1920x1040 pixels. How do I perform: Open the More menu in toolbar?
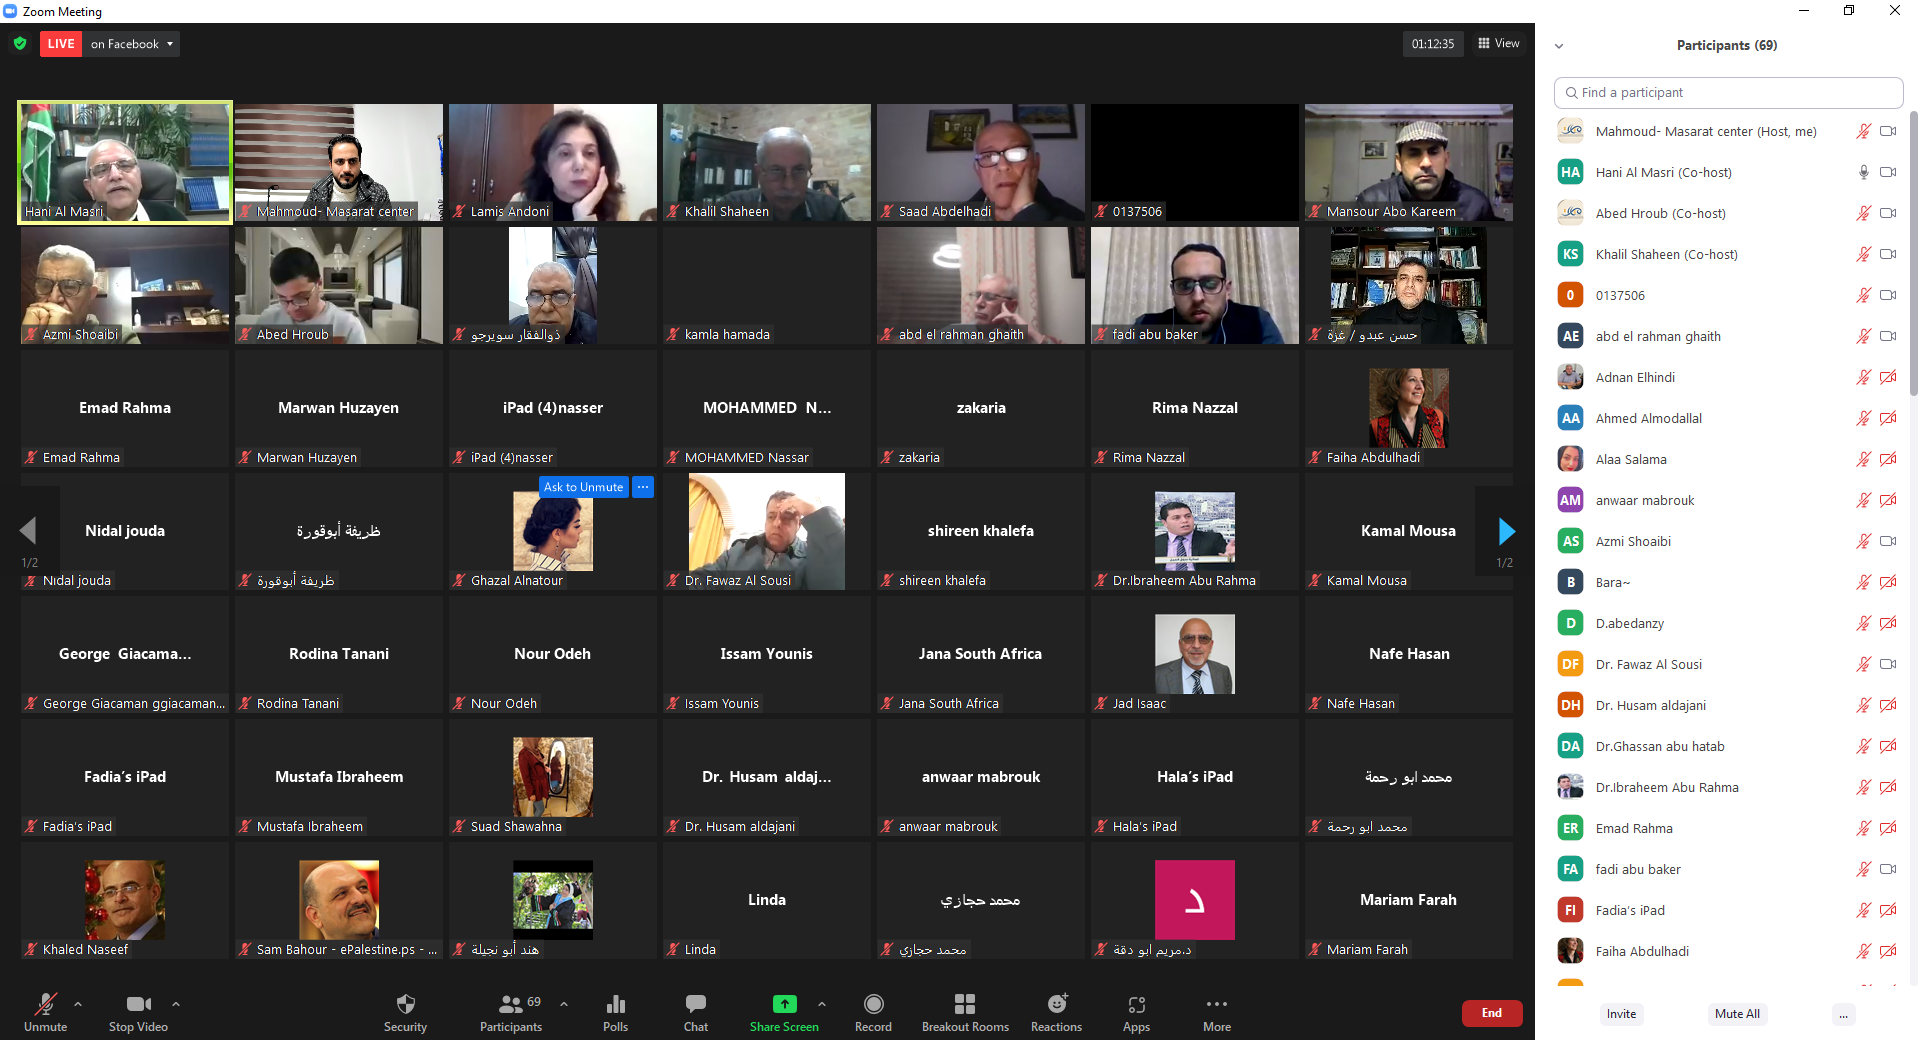1216,1005
